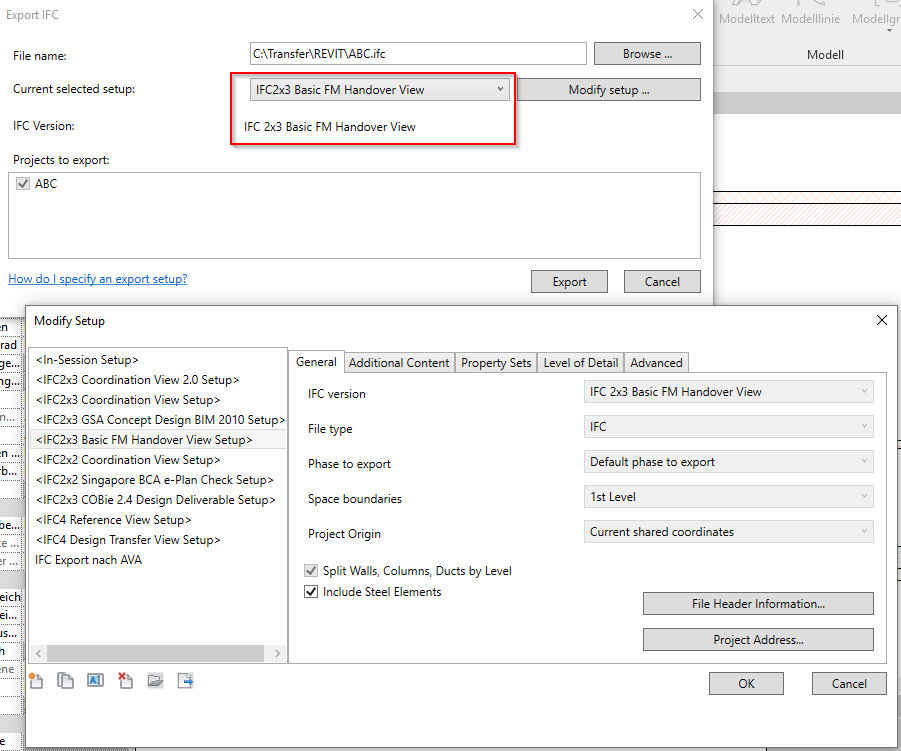Screen dimensions: 901x751
Task: Click the setup list horizontal scrollbar
Action: pos(155,651)
